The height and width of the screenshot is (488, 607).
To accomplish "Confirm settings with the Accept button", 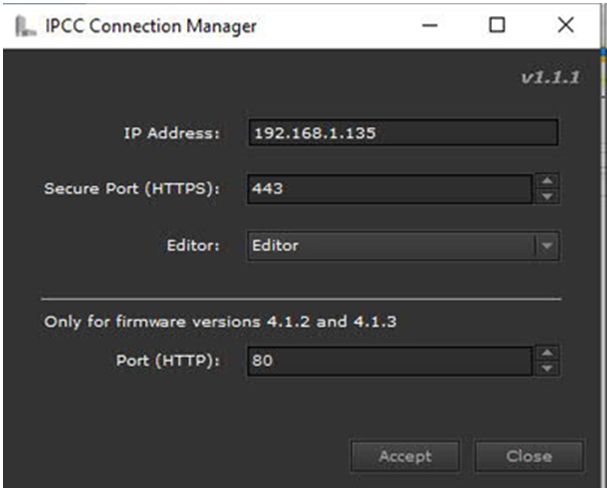I will [405, 456].
